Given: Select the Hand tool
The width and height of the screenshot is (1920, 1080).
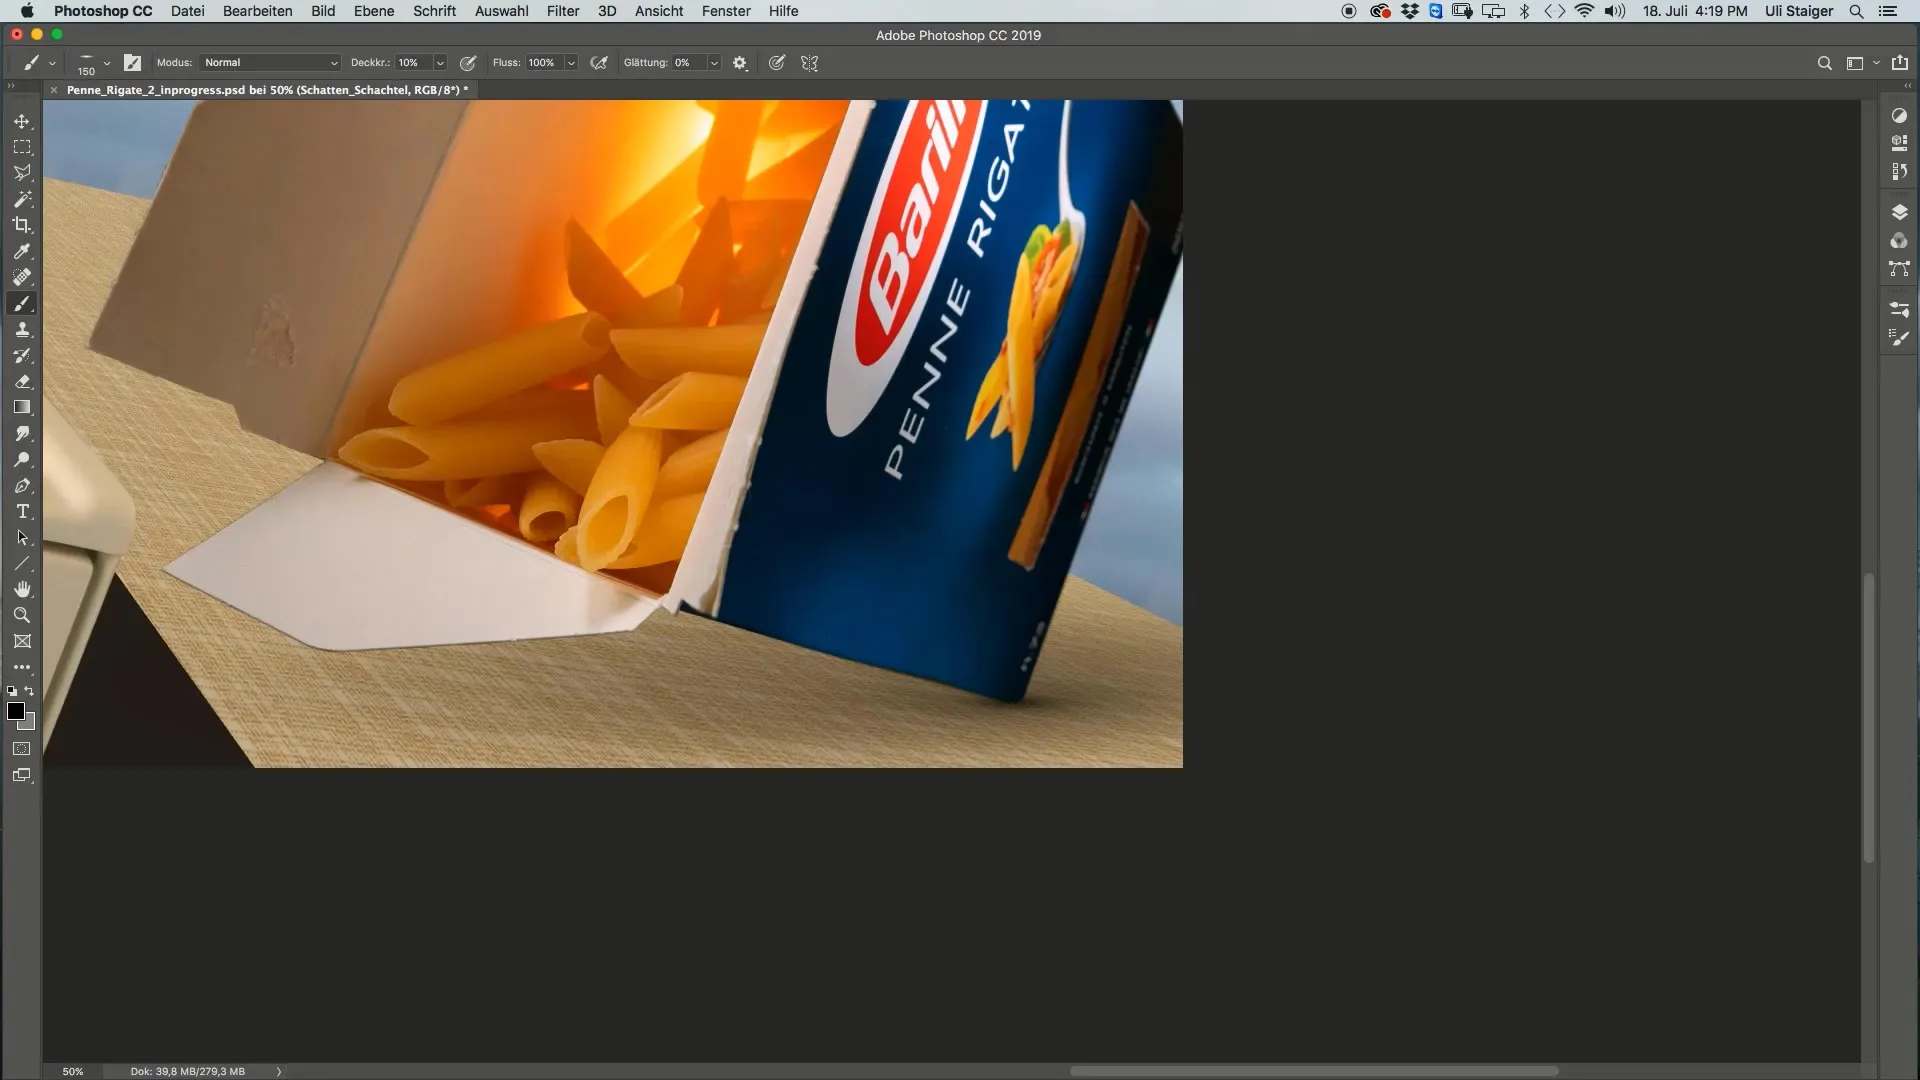Looking at the screenshot, I should (22, 589).
